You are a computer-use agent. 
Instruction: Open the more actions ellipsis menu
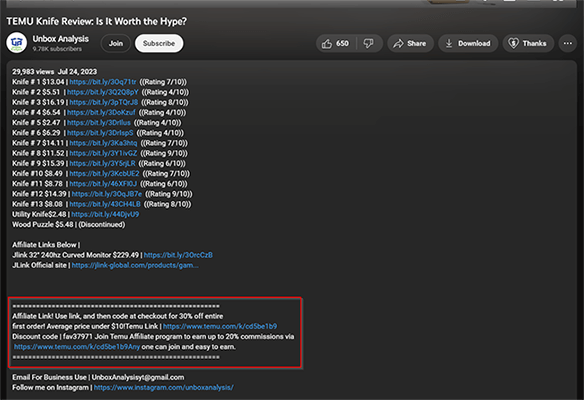(x=567, y=44)
